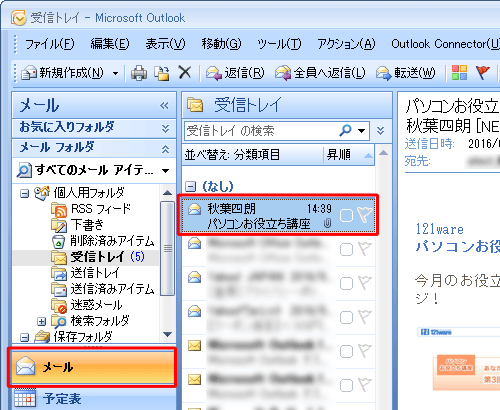Viewport: 500px width, 410px height.
Task: Expand the 検索フォルダ tree node
Action: 41,321
